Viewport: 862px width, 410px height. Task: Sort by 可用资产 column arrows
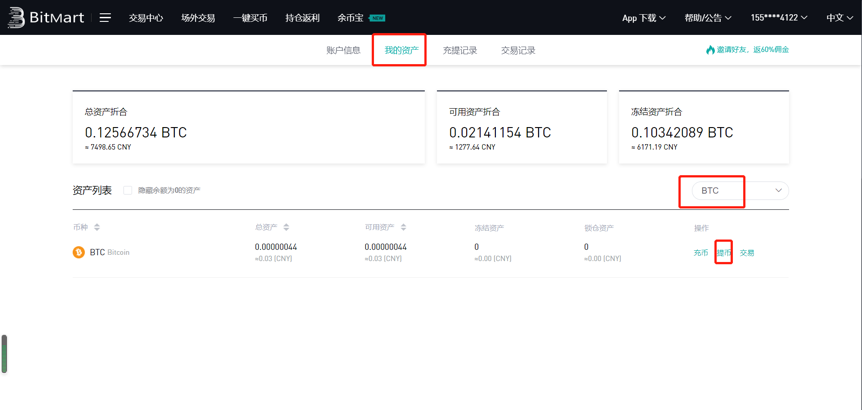(403, 228)
